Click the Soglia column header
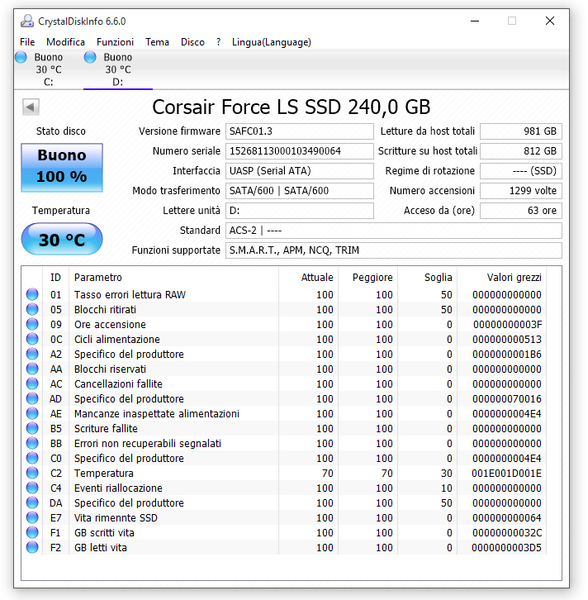Viewport: 588px width, 600px height. tap(427, 277)
